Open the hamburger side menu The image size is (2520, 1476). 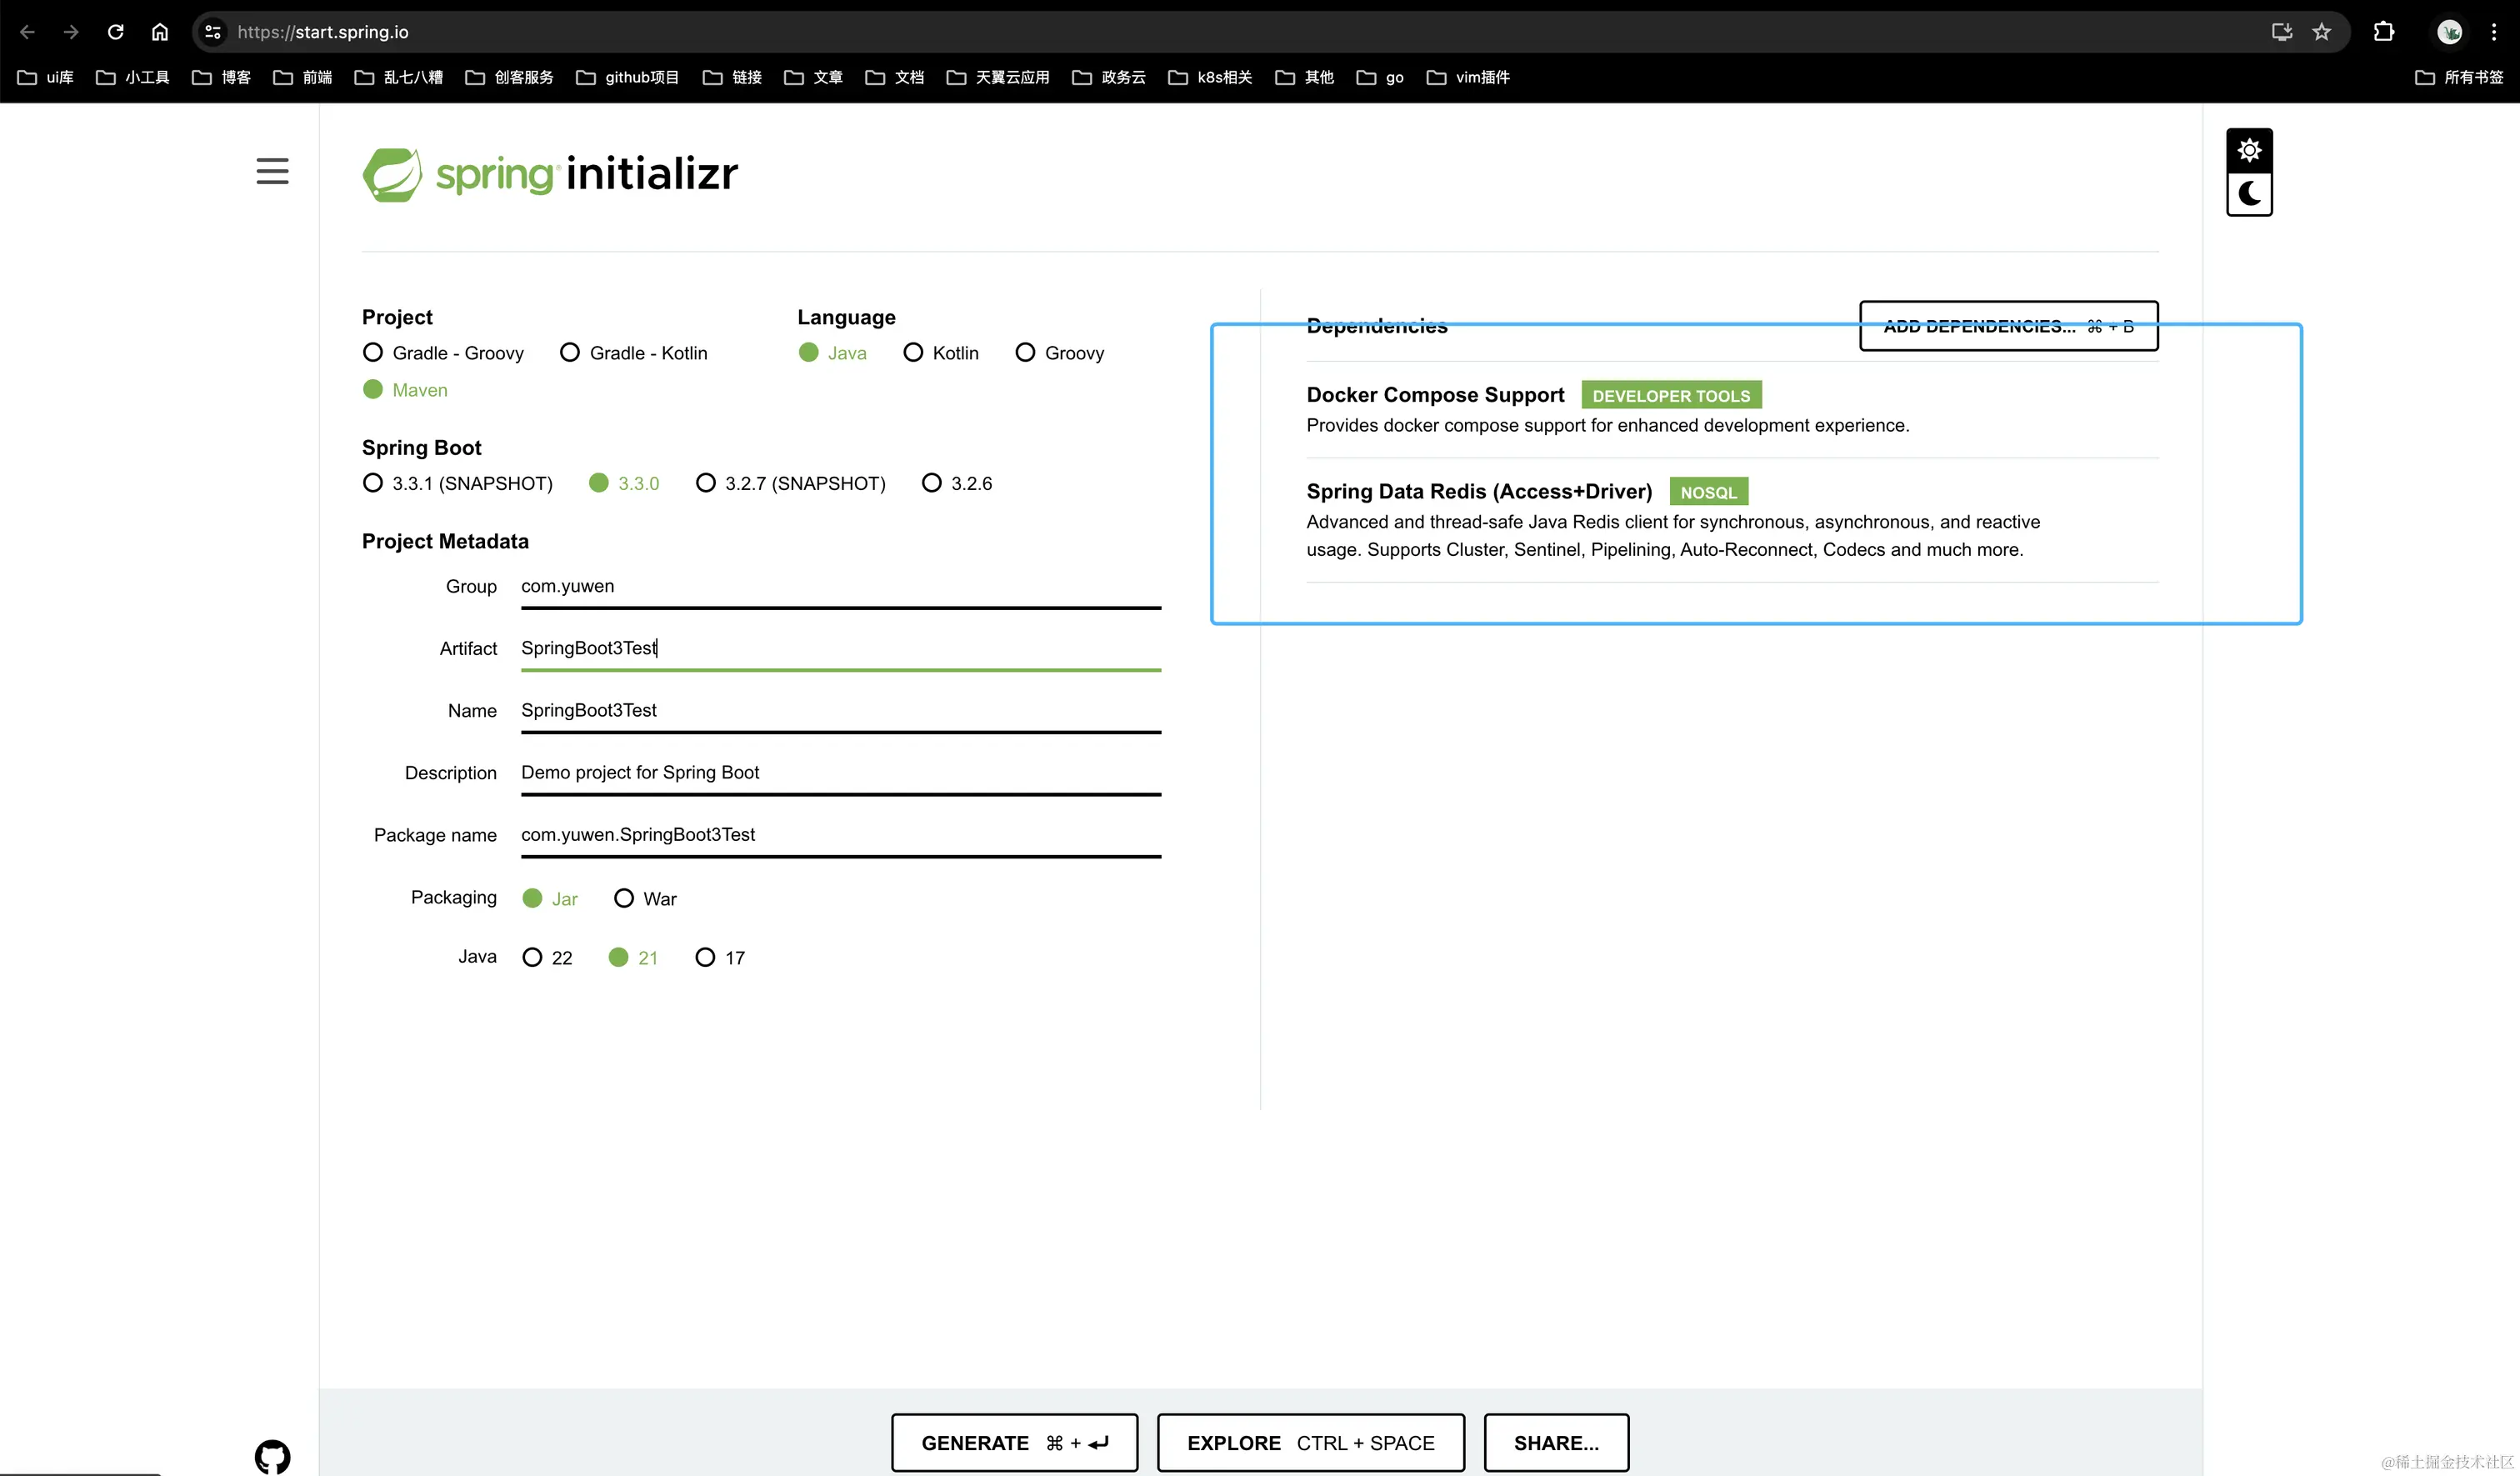tap(272, 171)
